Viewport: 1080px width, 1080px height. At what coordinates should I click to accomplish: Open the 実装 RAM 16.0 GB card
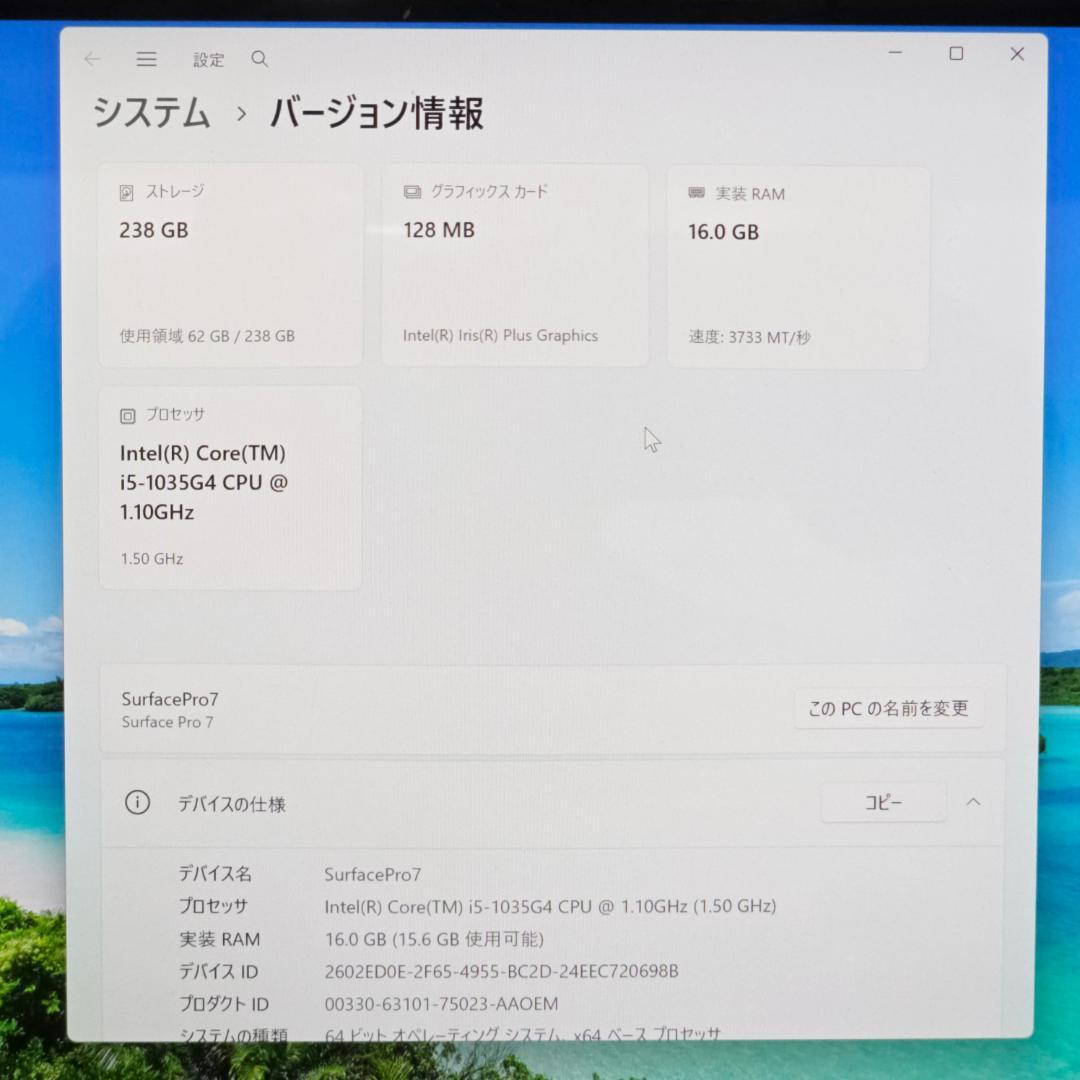click(798, 267)
